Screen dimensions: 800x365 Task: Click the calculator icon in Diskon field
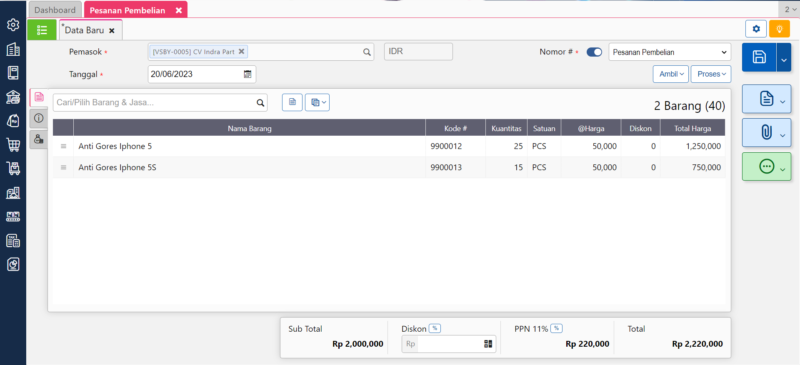(x=488, y=344)
